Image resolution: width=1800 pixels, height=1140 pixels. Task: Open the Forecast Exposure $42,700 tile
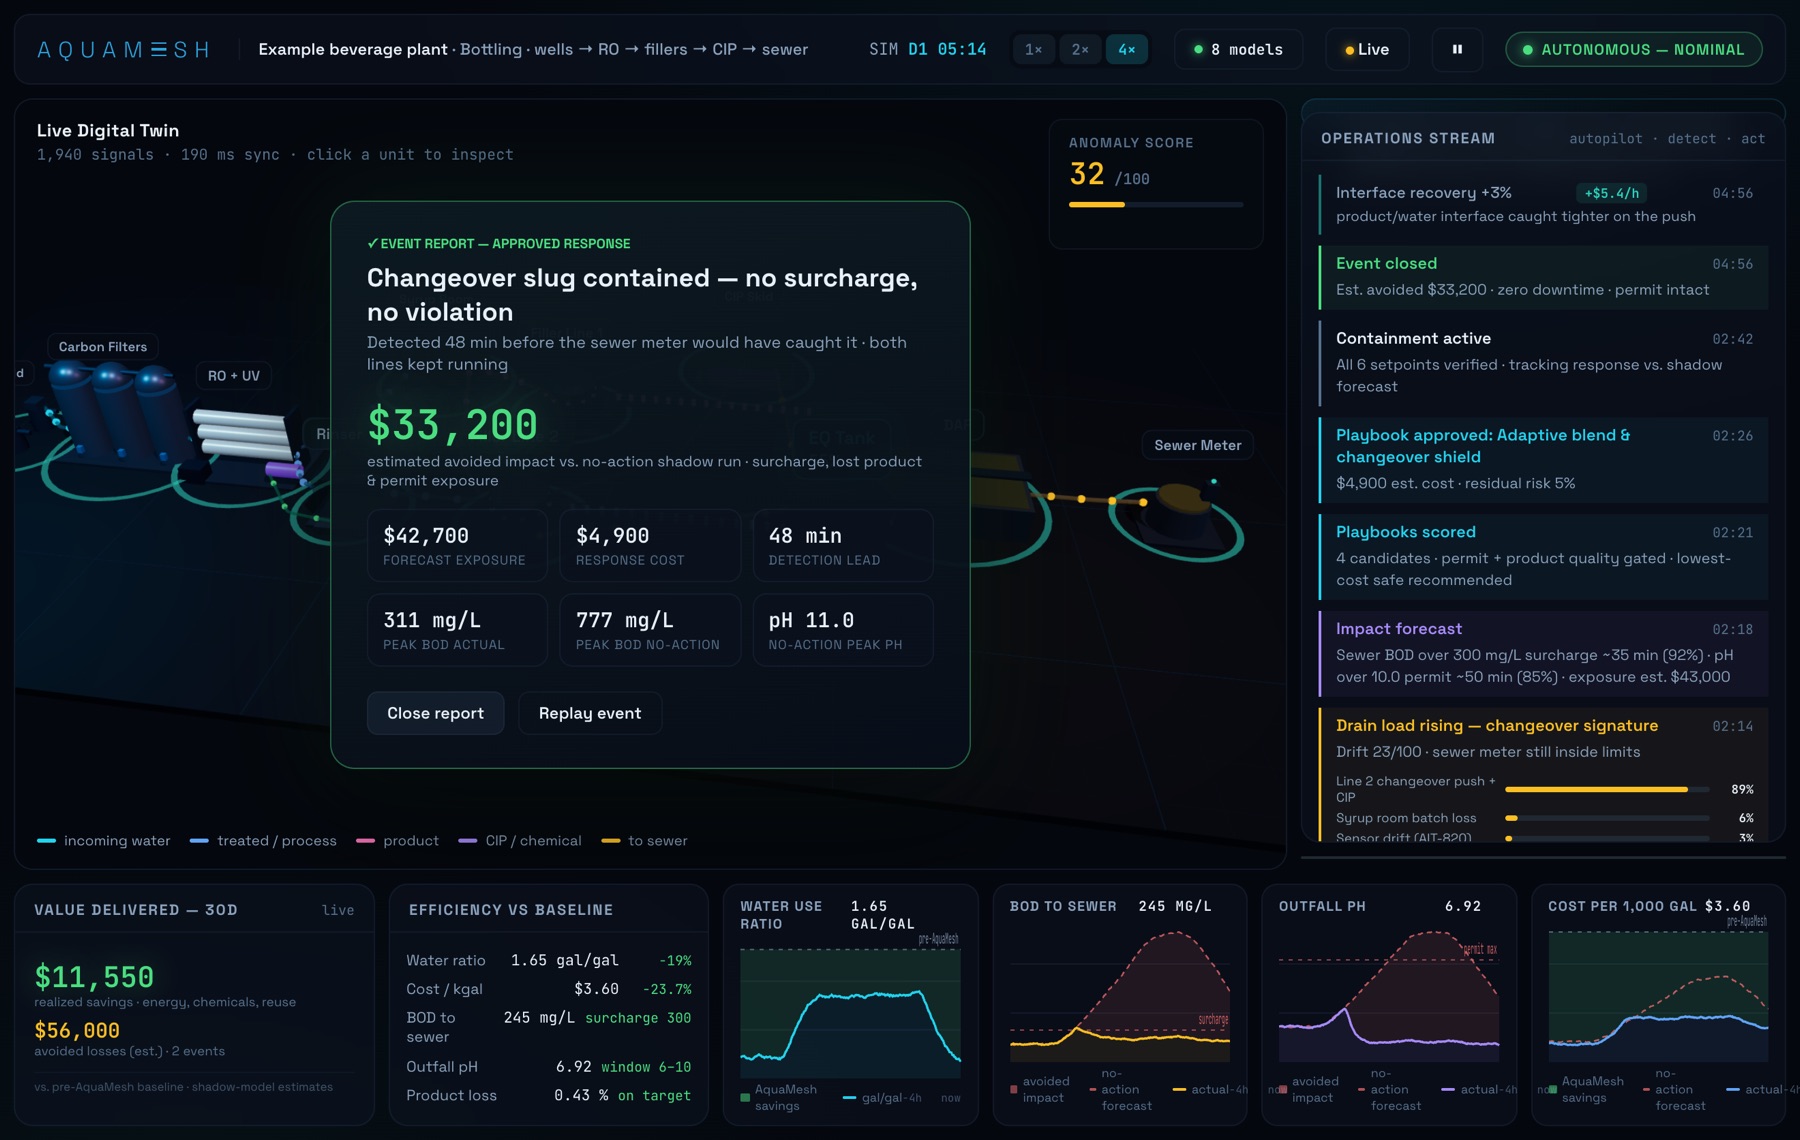(x=457, y=545)
